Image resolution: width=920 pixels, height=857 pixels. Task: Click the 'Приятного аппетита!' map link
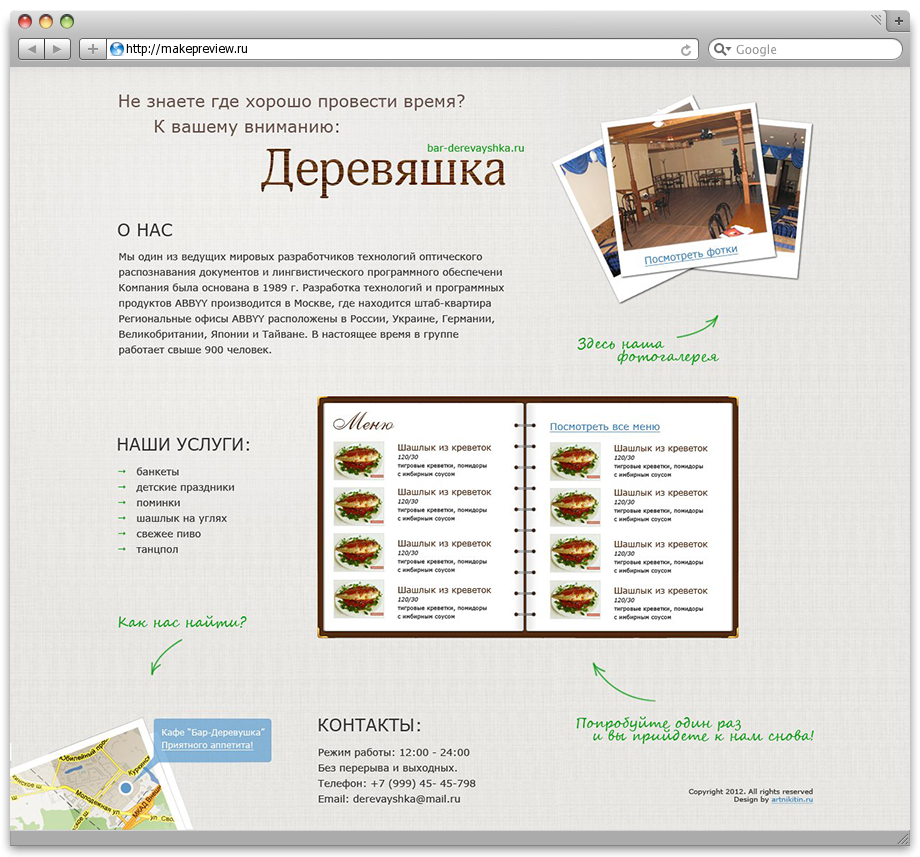(207, 745)
